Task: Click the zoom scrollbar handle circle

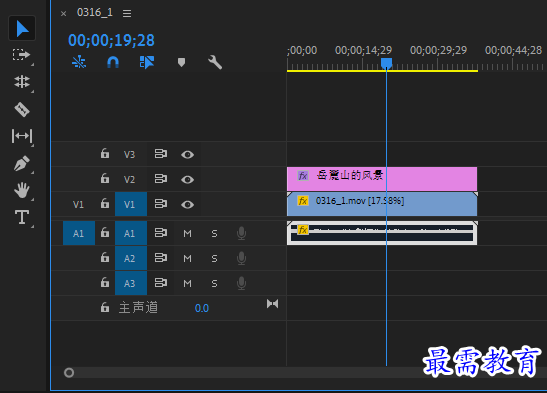Action: tap(69, 373)
